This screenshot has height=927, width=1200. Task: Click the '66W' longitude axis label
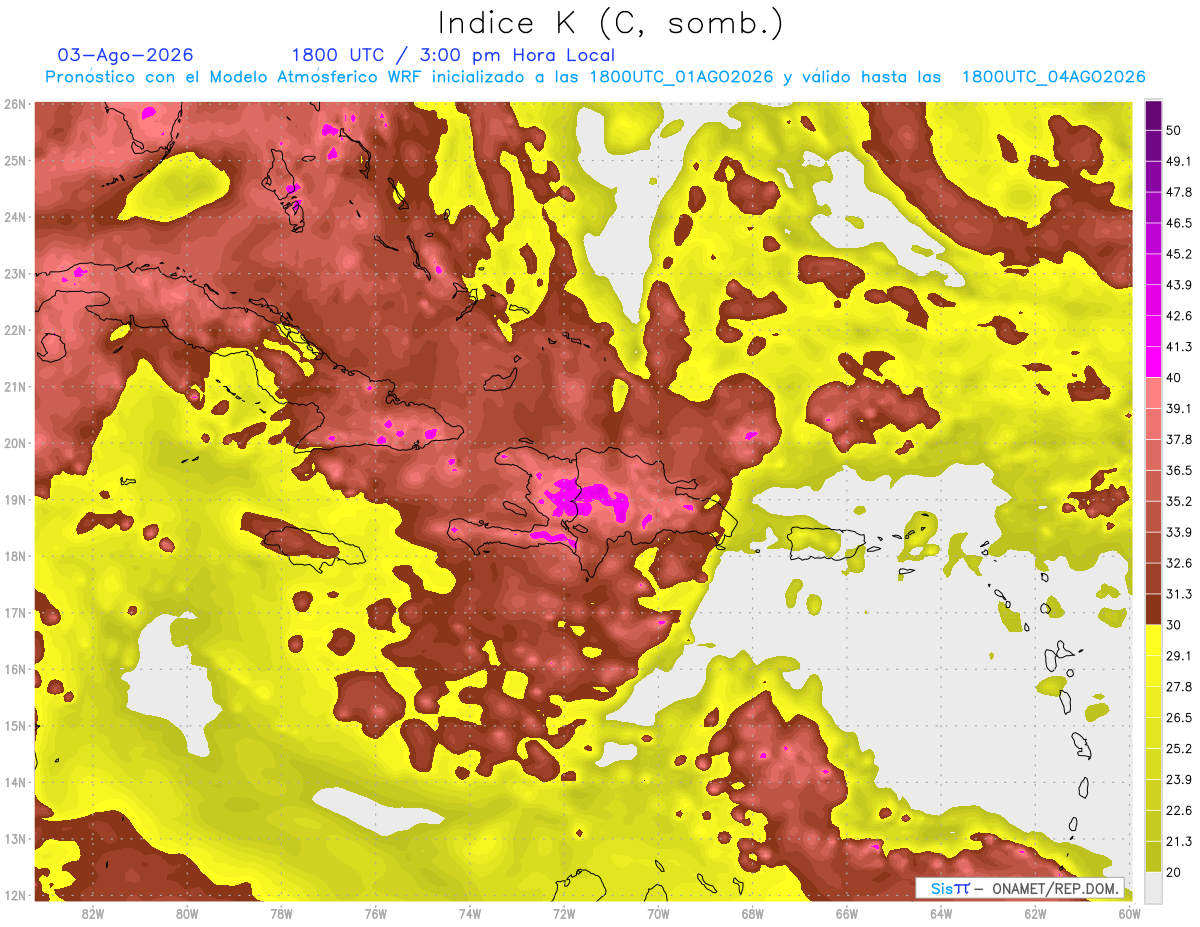(846, 913)
